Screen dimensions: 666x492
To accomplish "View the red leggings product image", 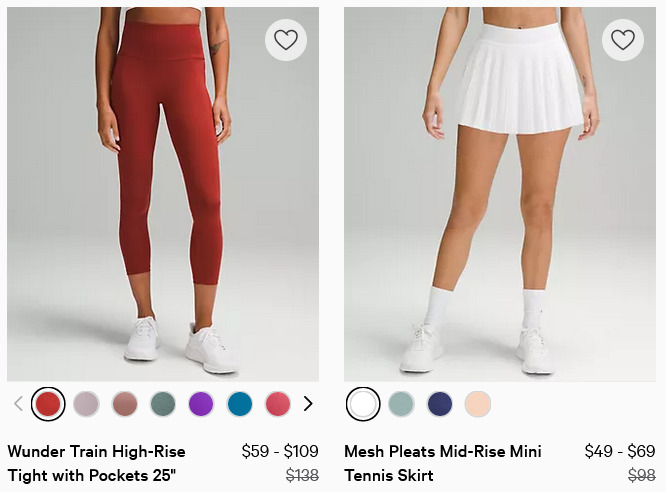I will point(163,194).
